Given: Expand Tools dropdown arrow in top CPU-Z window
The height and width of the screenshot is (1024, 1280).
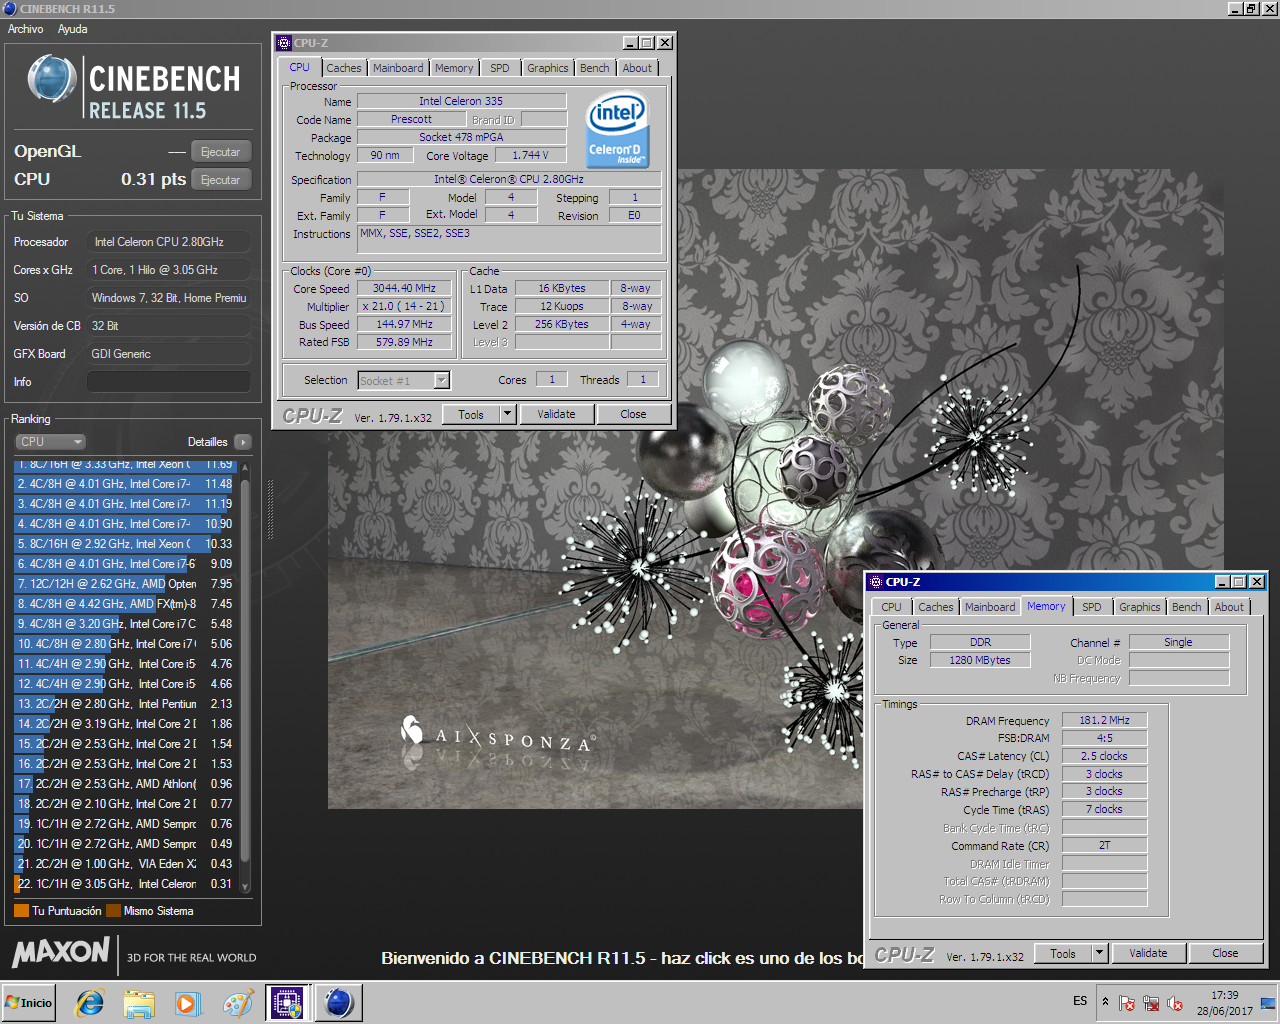Looking at the screenshot, I should point(507,415).
